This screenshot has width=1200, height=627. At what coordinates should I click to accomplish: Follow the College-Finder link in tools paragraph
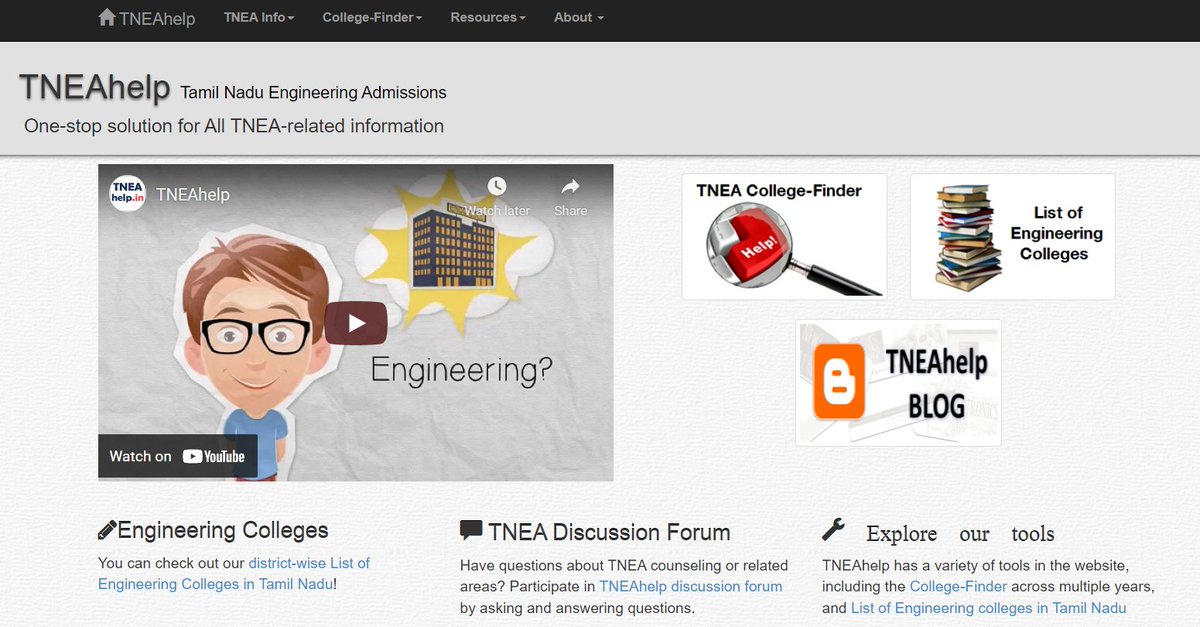[x=958, y=587]
